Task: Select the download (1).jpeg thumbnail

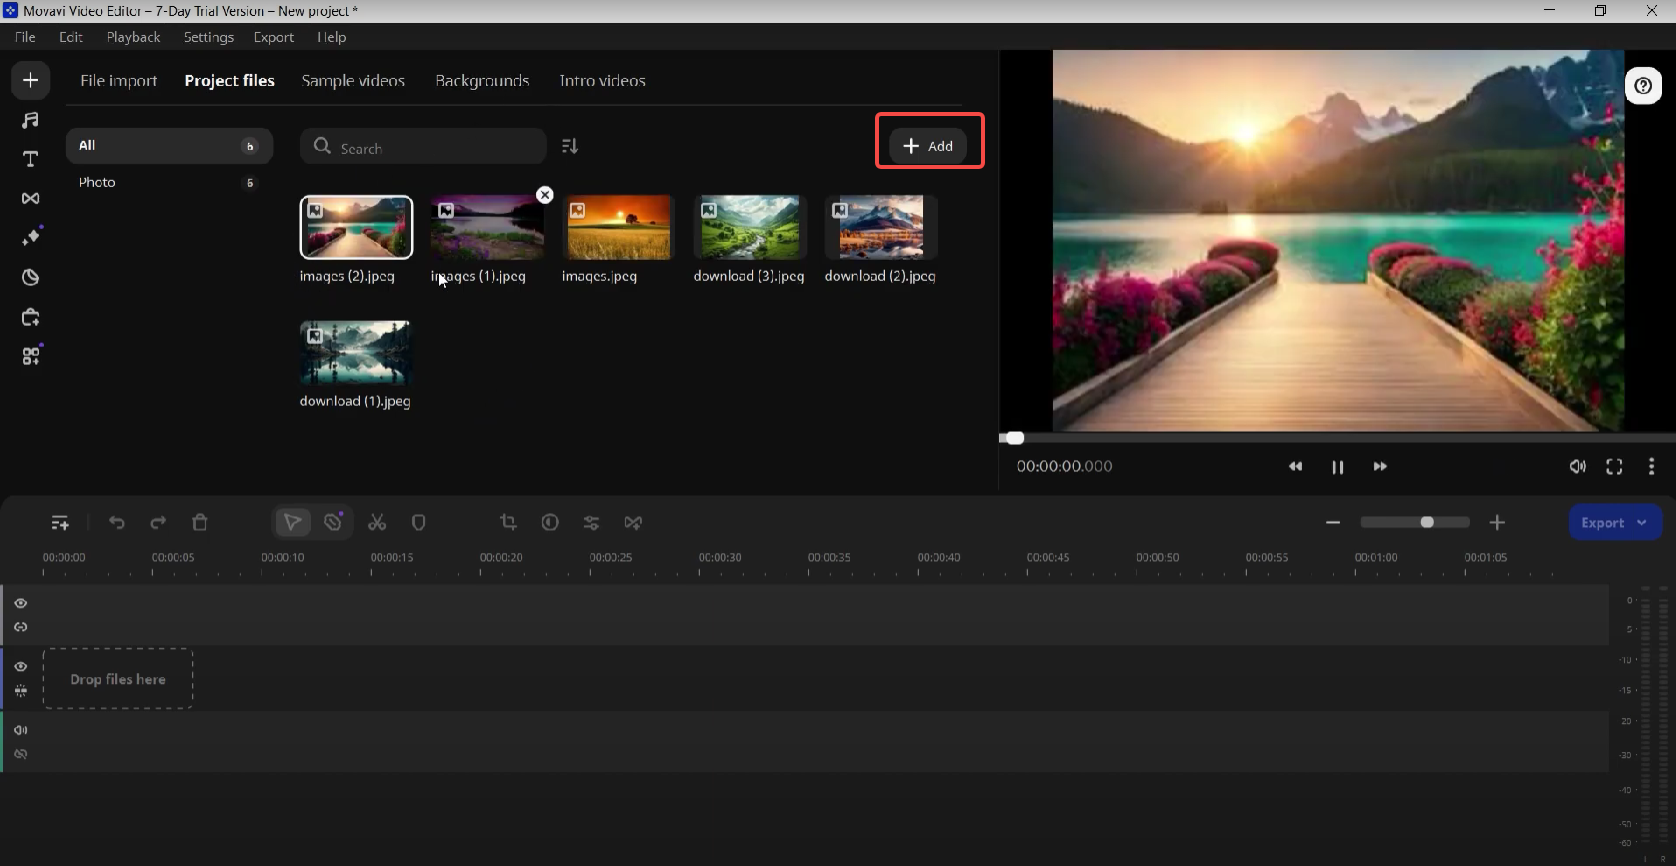Action: 356,353
